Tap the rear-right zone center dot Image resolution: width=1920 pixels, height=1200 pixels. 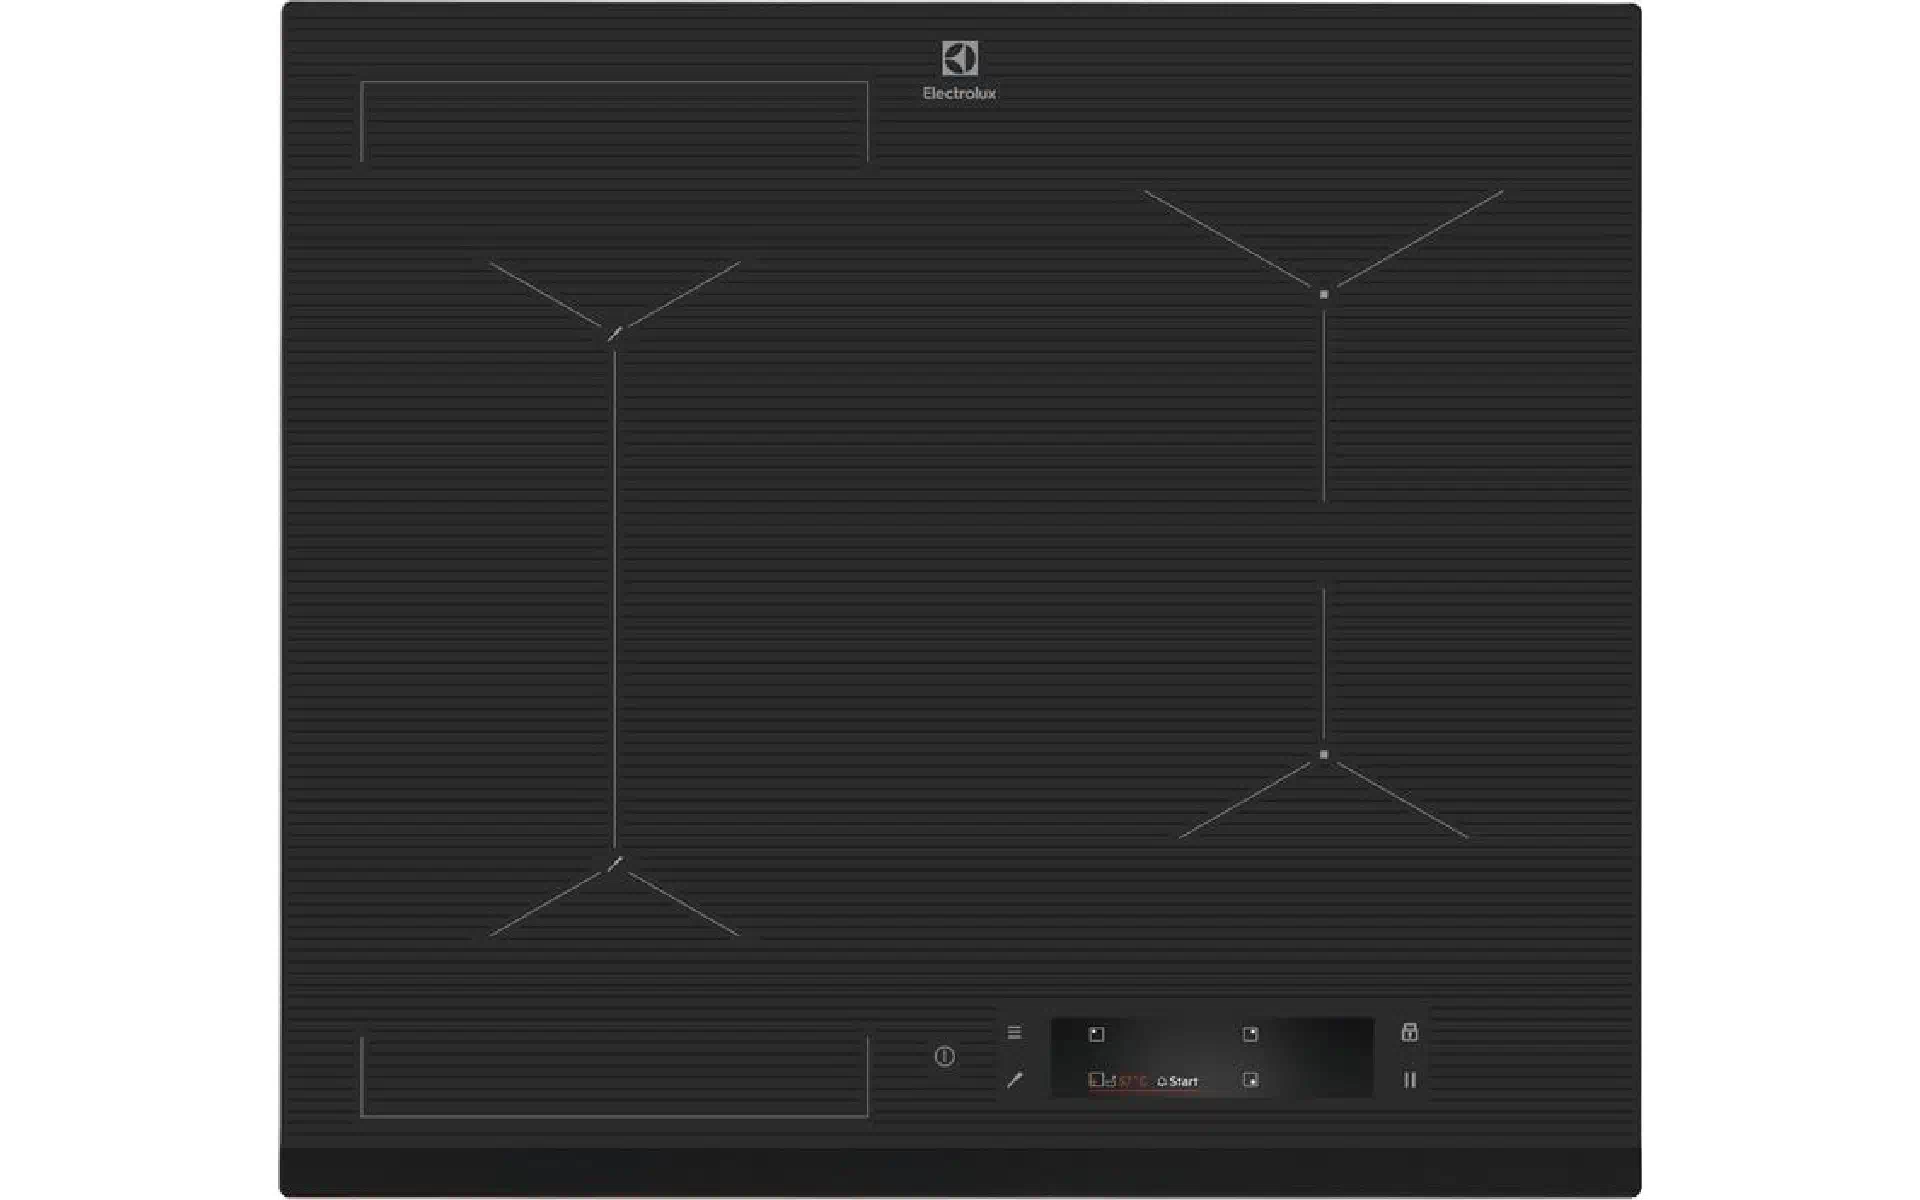1324,294
